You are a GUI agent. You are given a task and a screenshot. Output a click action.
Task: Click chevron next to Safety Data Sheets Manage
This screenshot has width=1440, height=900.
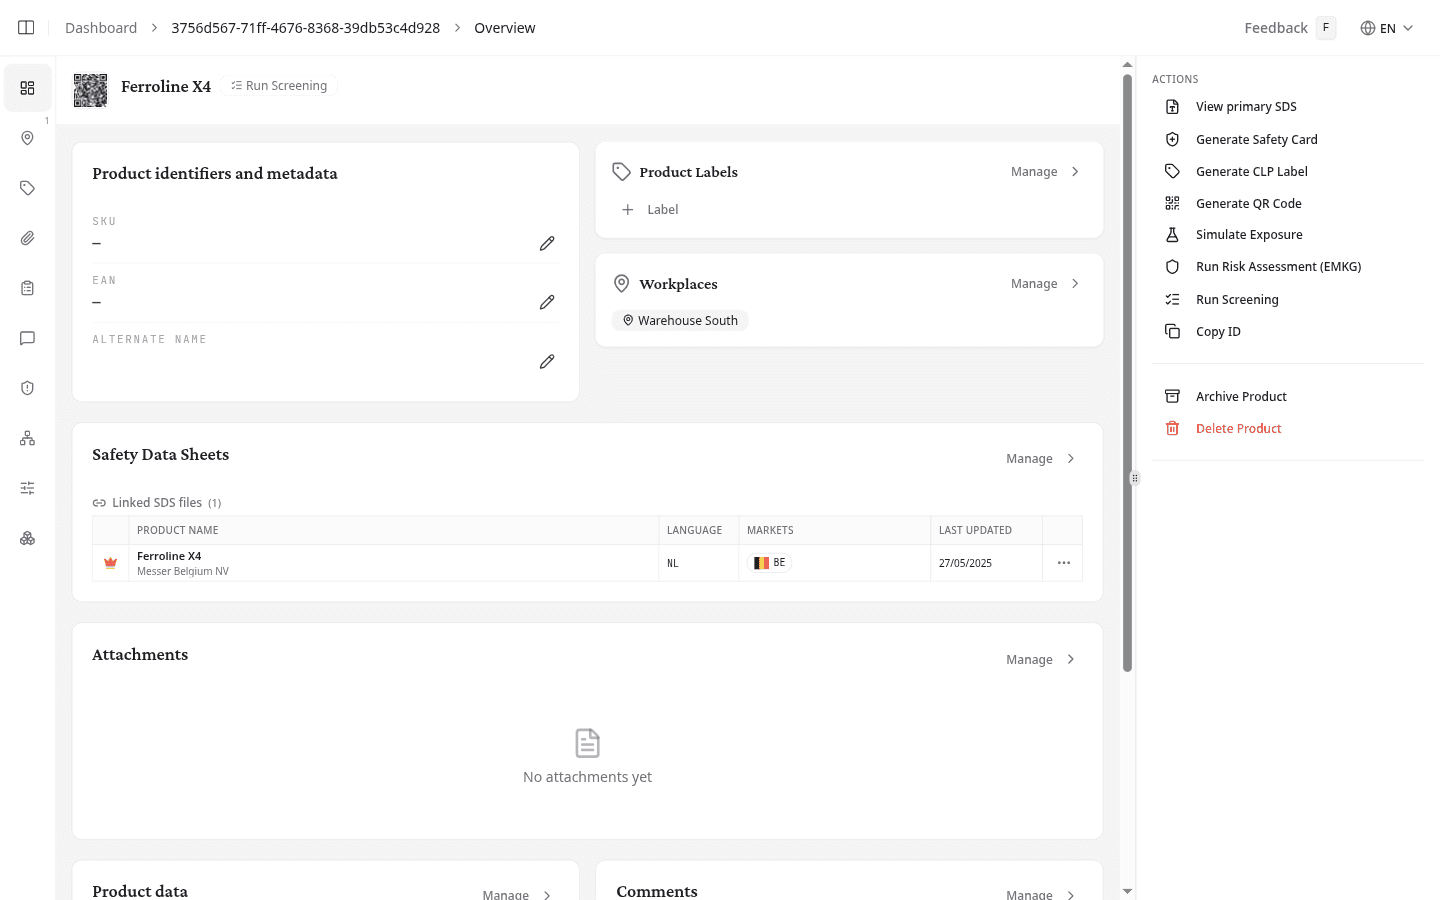point(1070,459)
